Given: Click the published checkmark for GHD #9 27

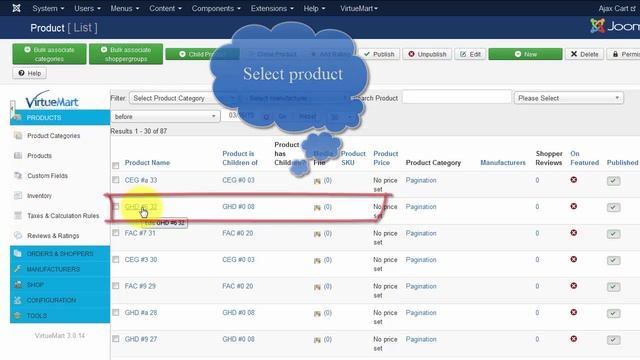Looking at the screenshot, I should point(613,340).
